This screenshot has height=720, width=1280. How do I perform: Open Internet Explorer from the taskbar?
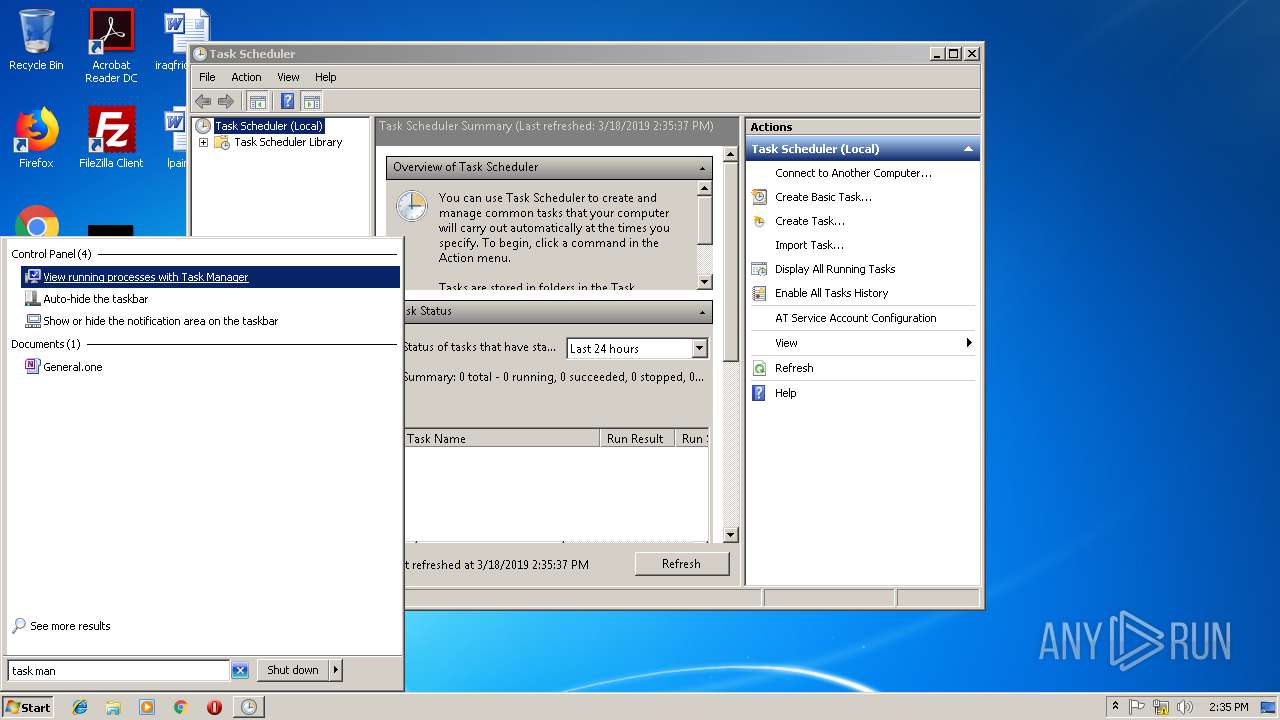pos(80,707)
